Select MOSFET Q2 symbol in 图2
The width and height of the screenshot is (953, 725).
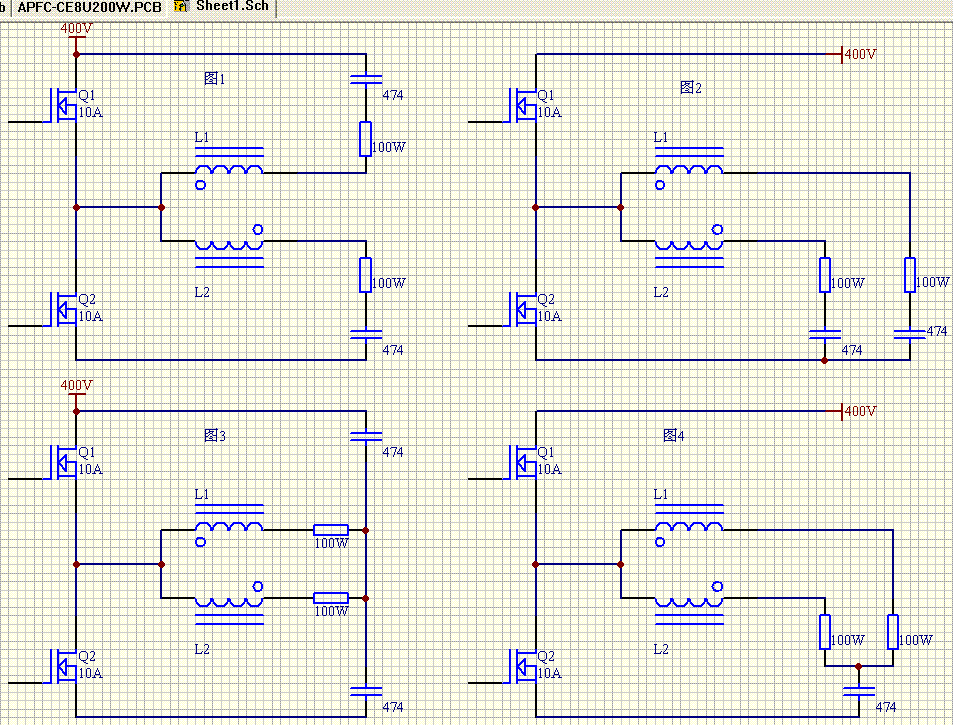523,309
